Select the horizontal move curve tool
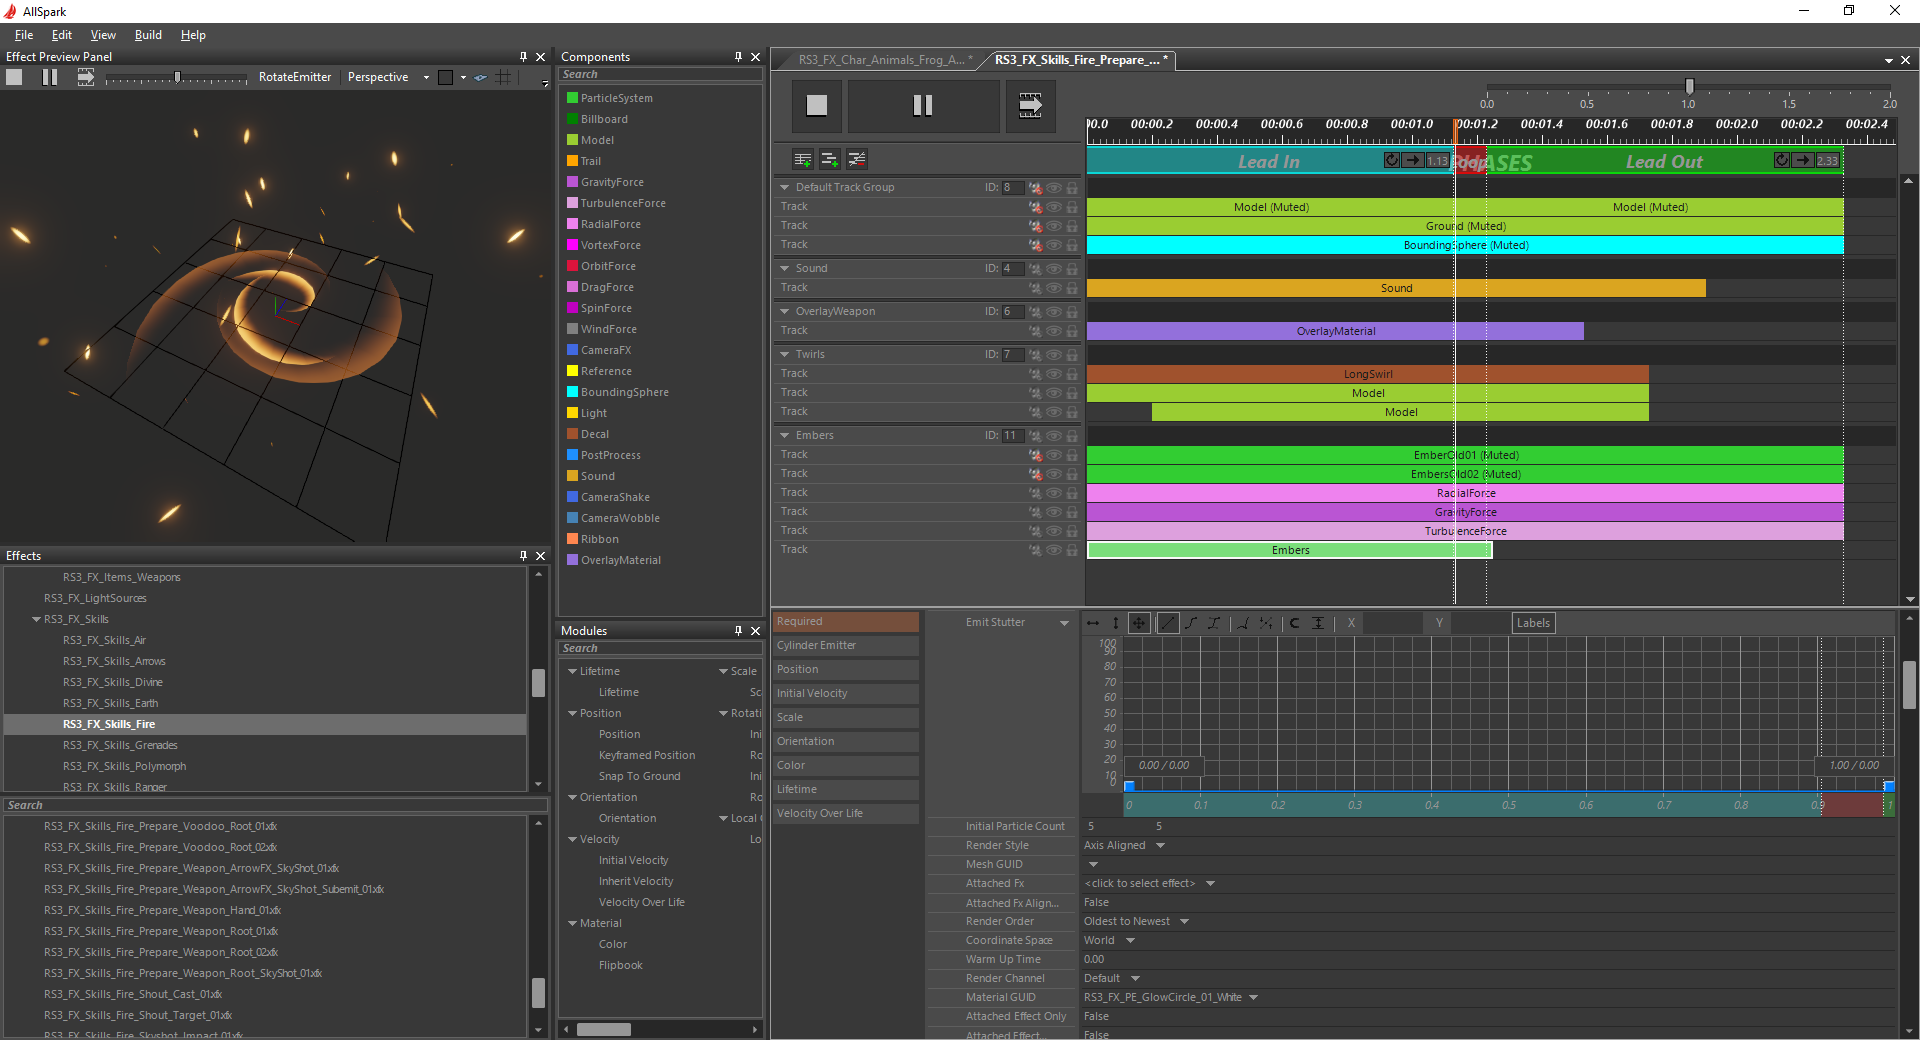The width and height of the screenshot is (1920, 1040). point(1093,623)
